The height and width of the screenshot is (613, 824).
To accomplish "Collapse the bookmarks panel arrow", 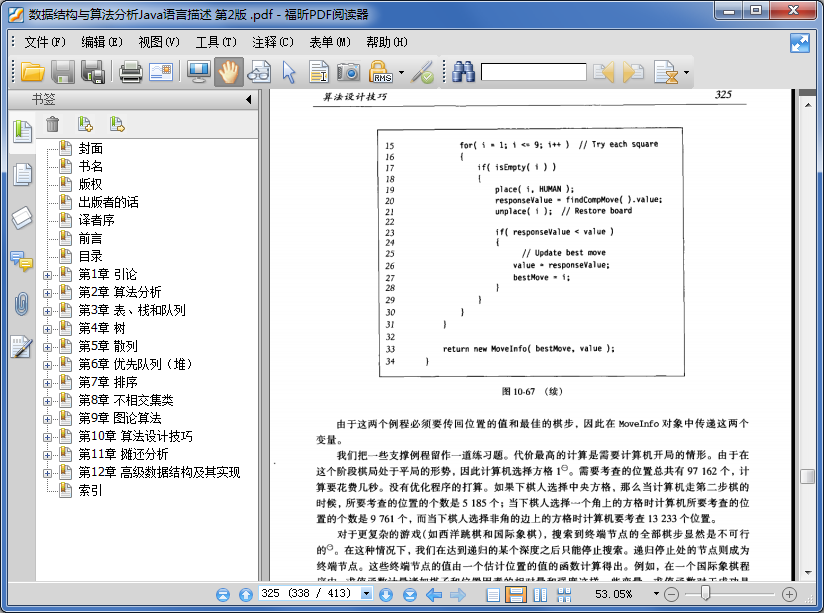I will (249, 99).
